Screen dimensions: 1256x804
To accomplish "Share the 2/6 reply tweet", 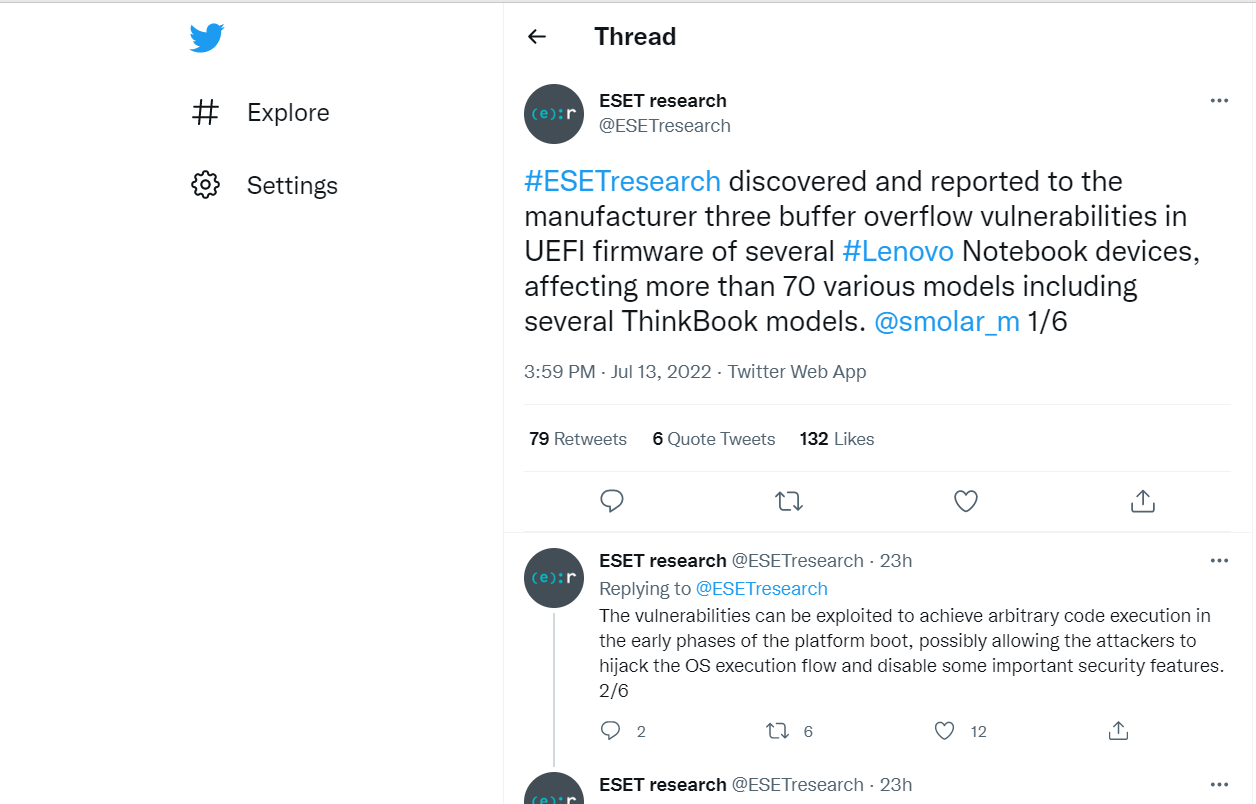I will click(1119, 731).
